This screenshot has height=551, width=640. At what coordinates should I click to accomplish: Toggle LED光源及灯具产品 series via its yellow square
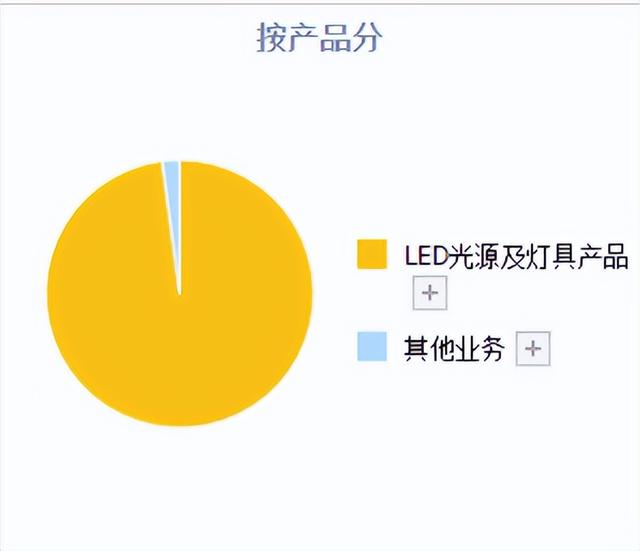372,254
